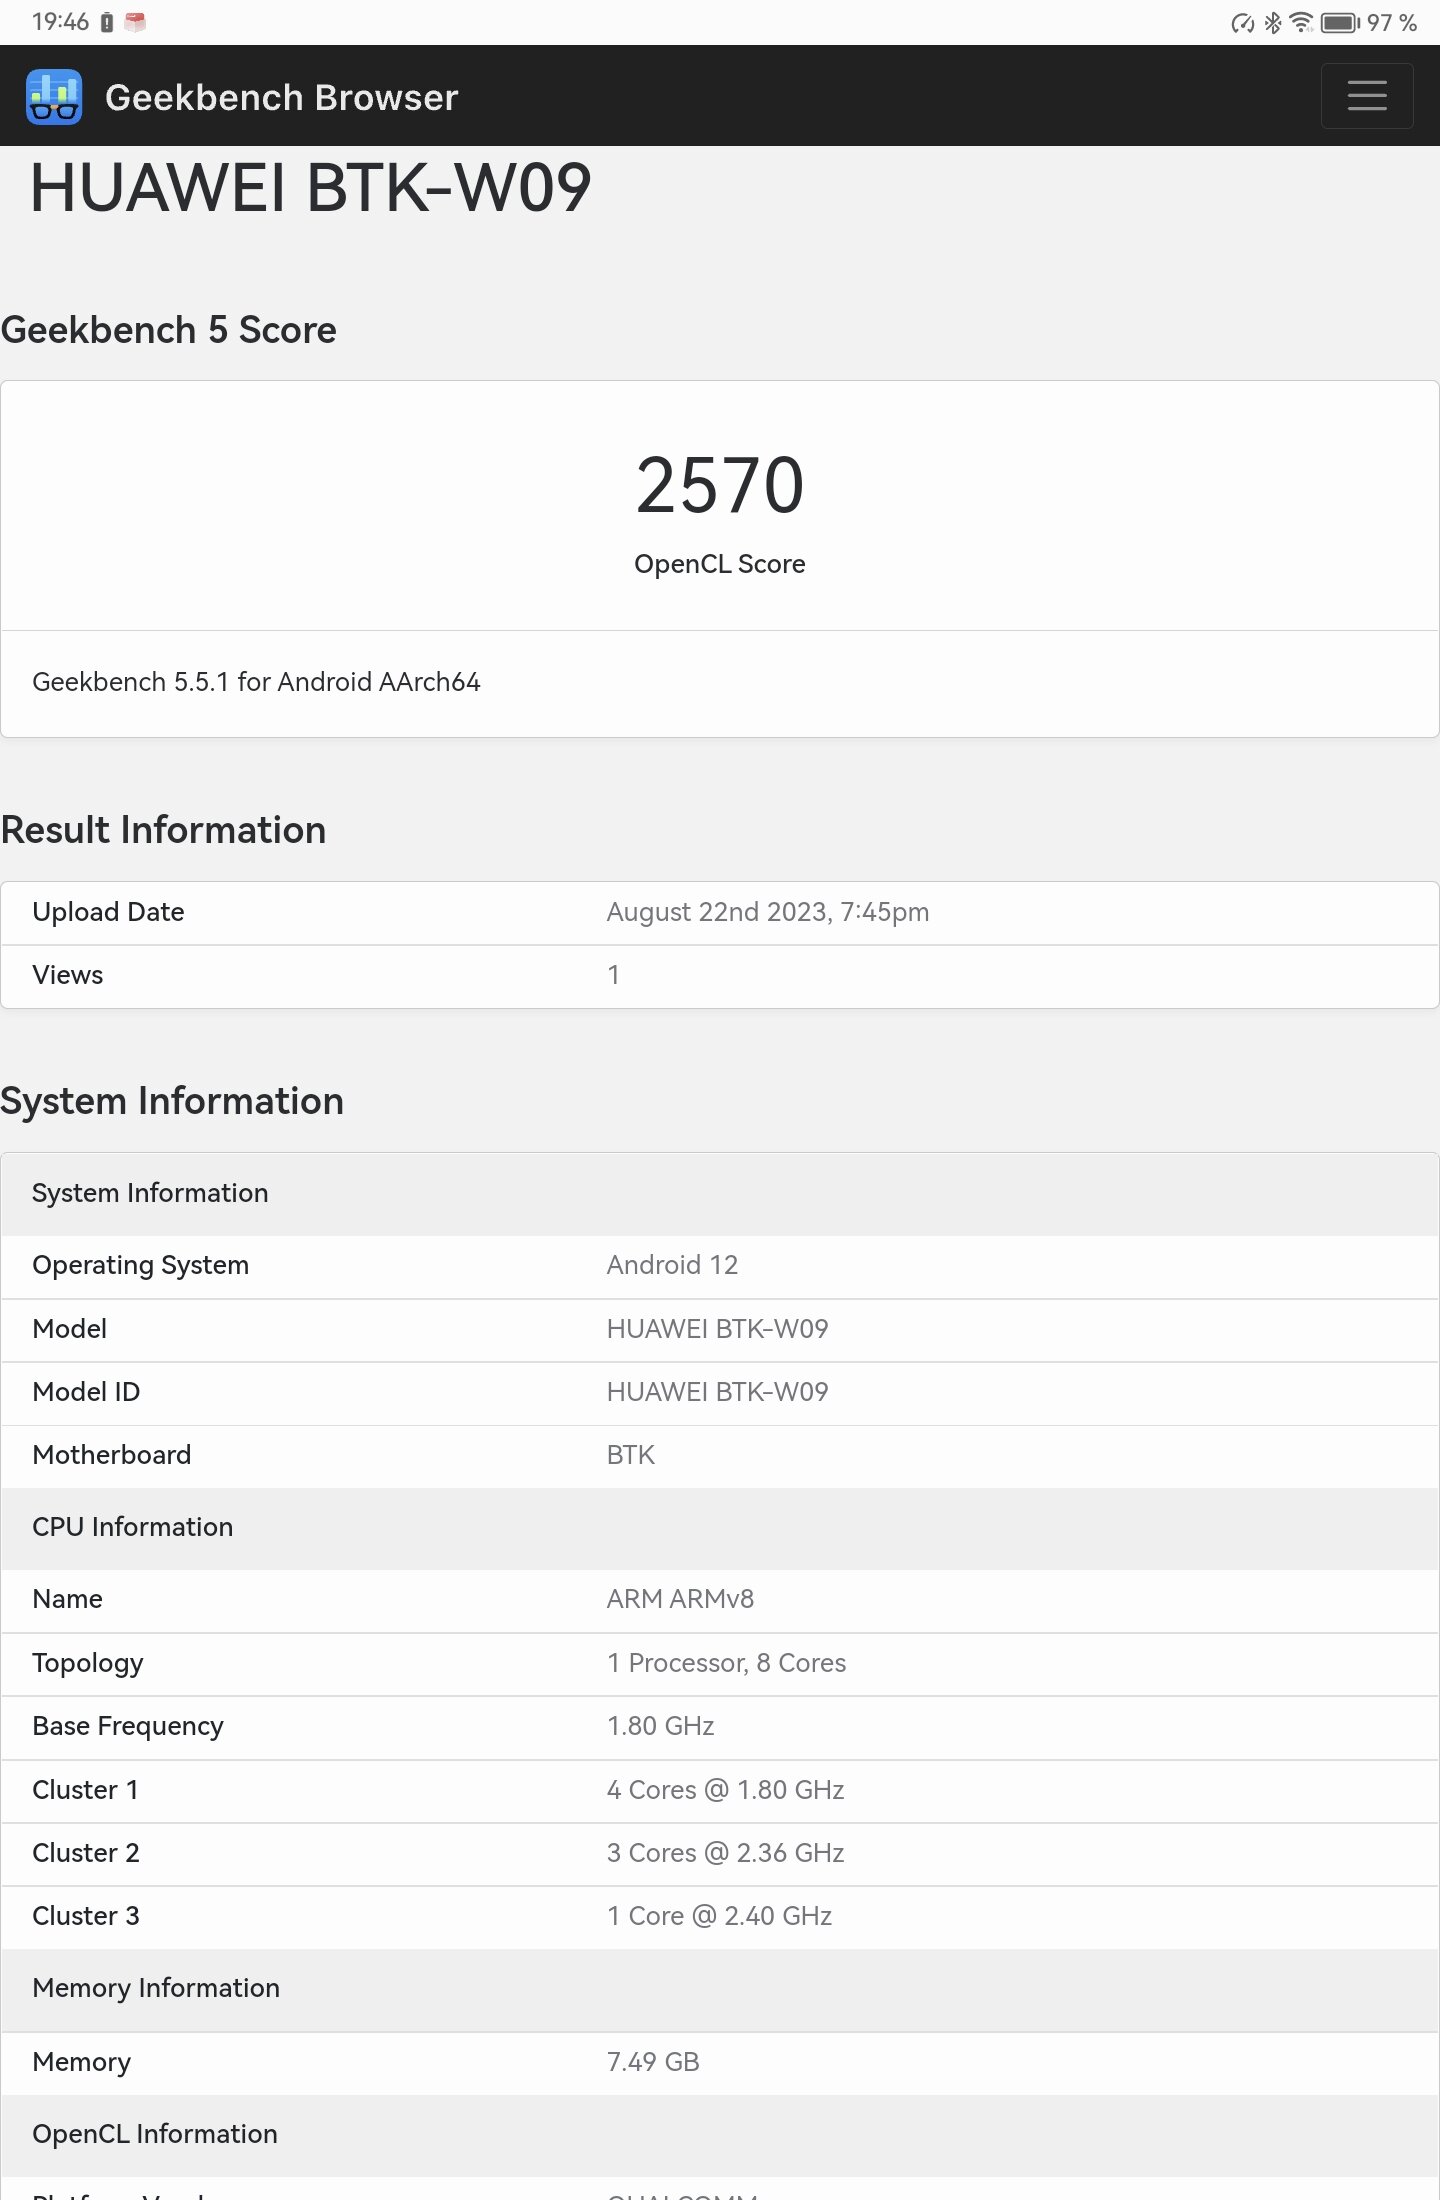Click the Base Frequency label
1440x2200 pixels.
[x=128, y=1726]
